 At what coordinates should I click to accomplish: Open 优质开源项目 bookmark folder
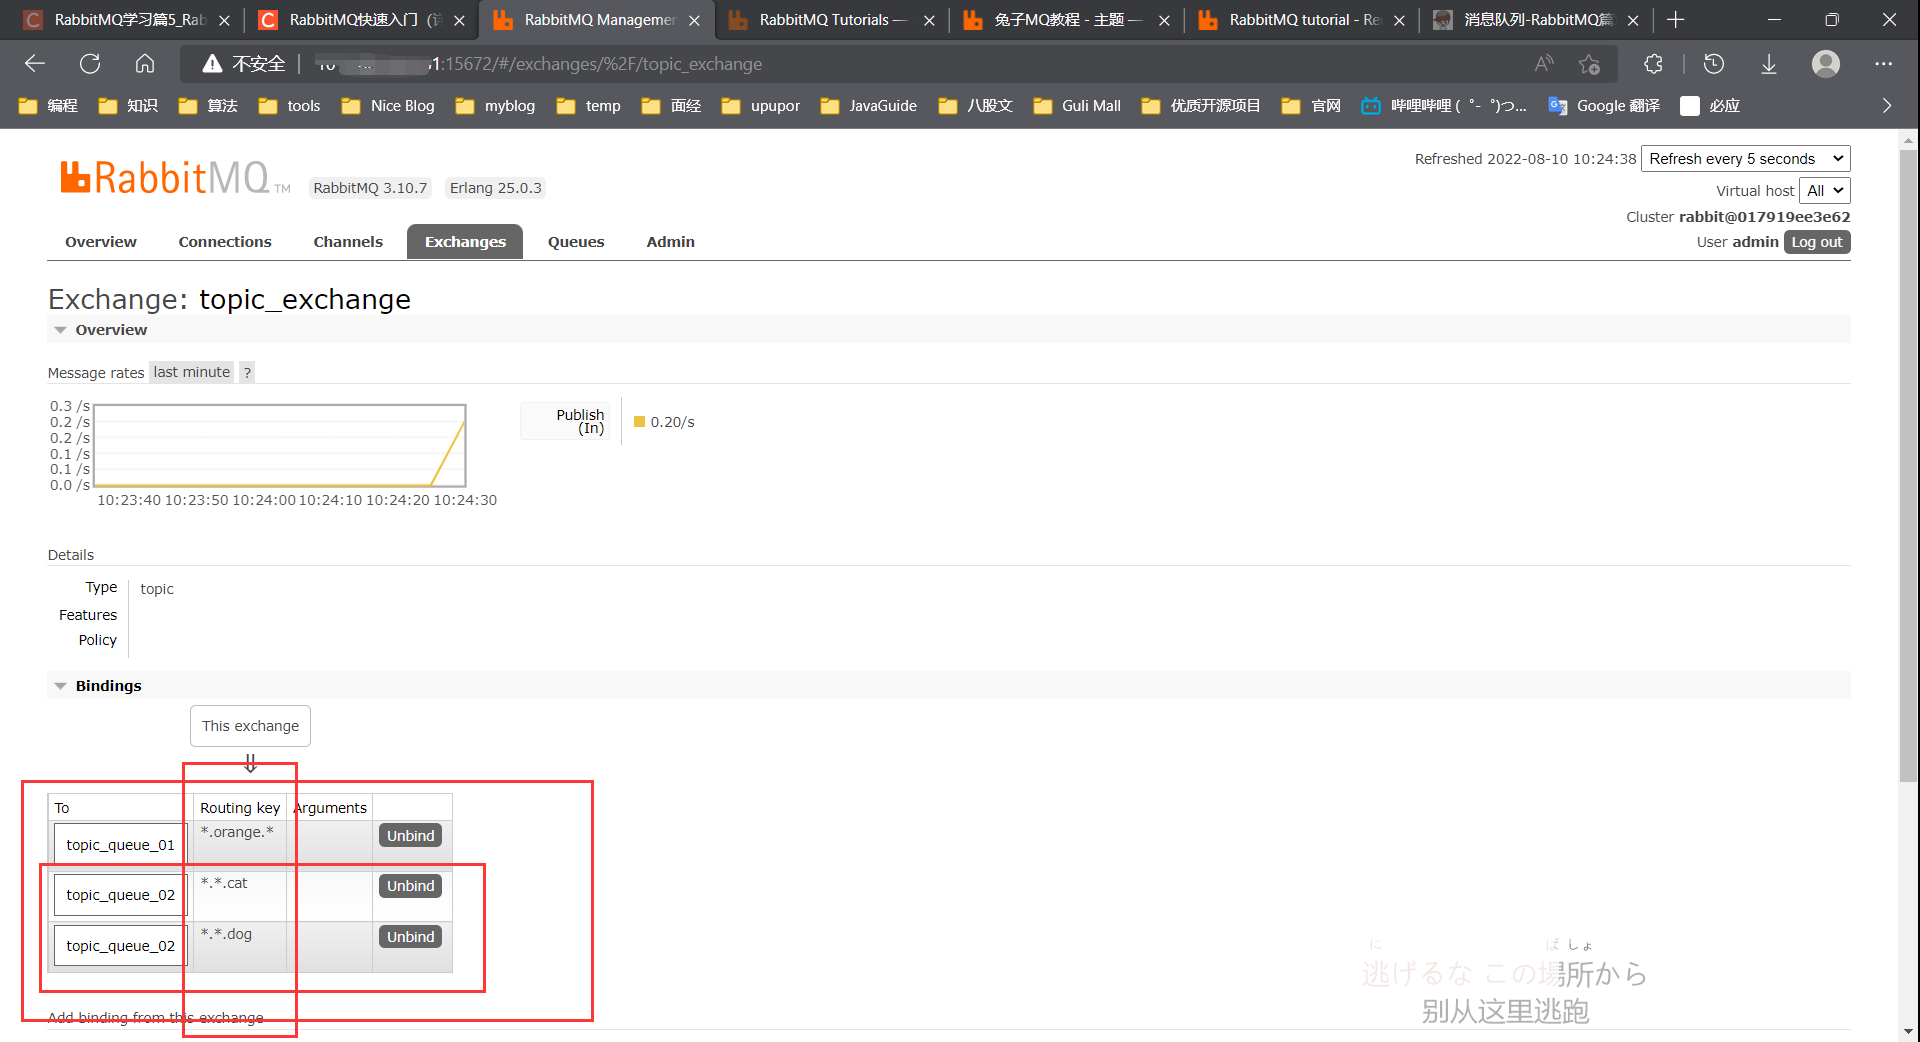[x=1201, y=106]
